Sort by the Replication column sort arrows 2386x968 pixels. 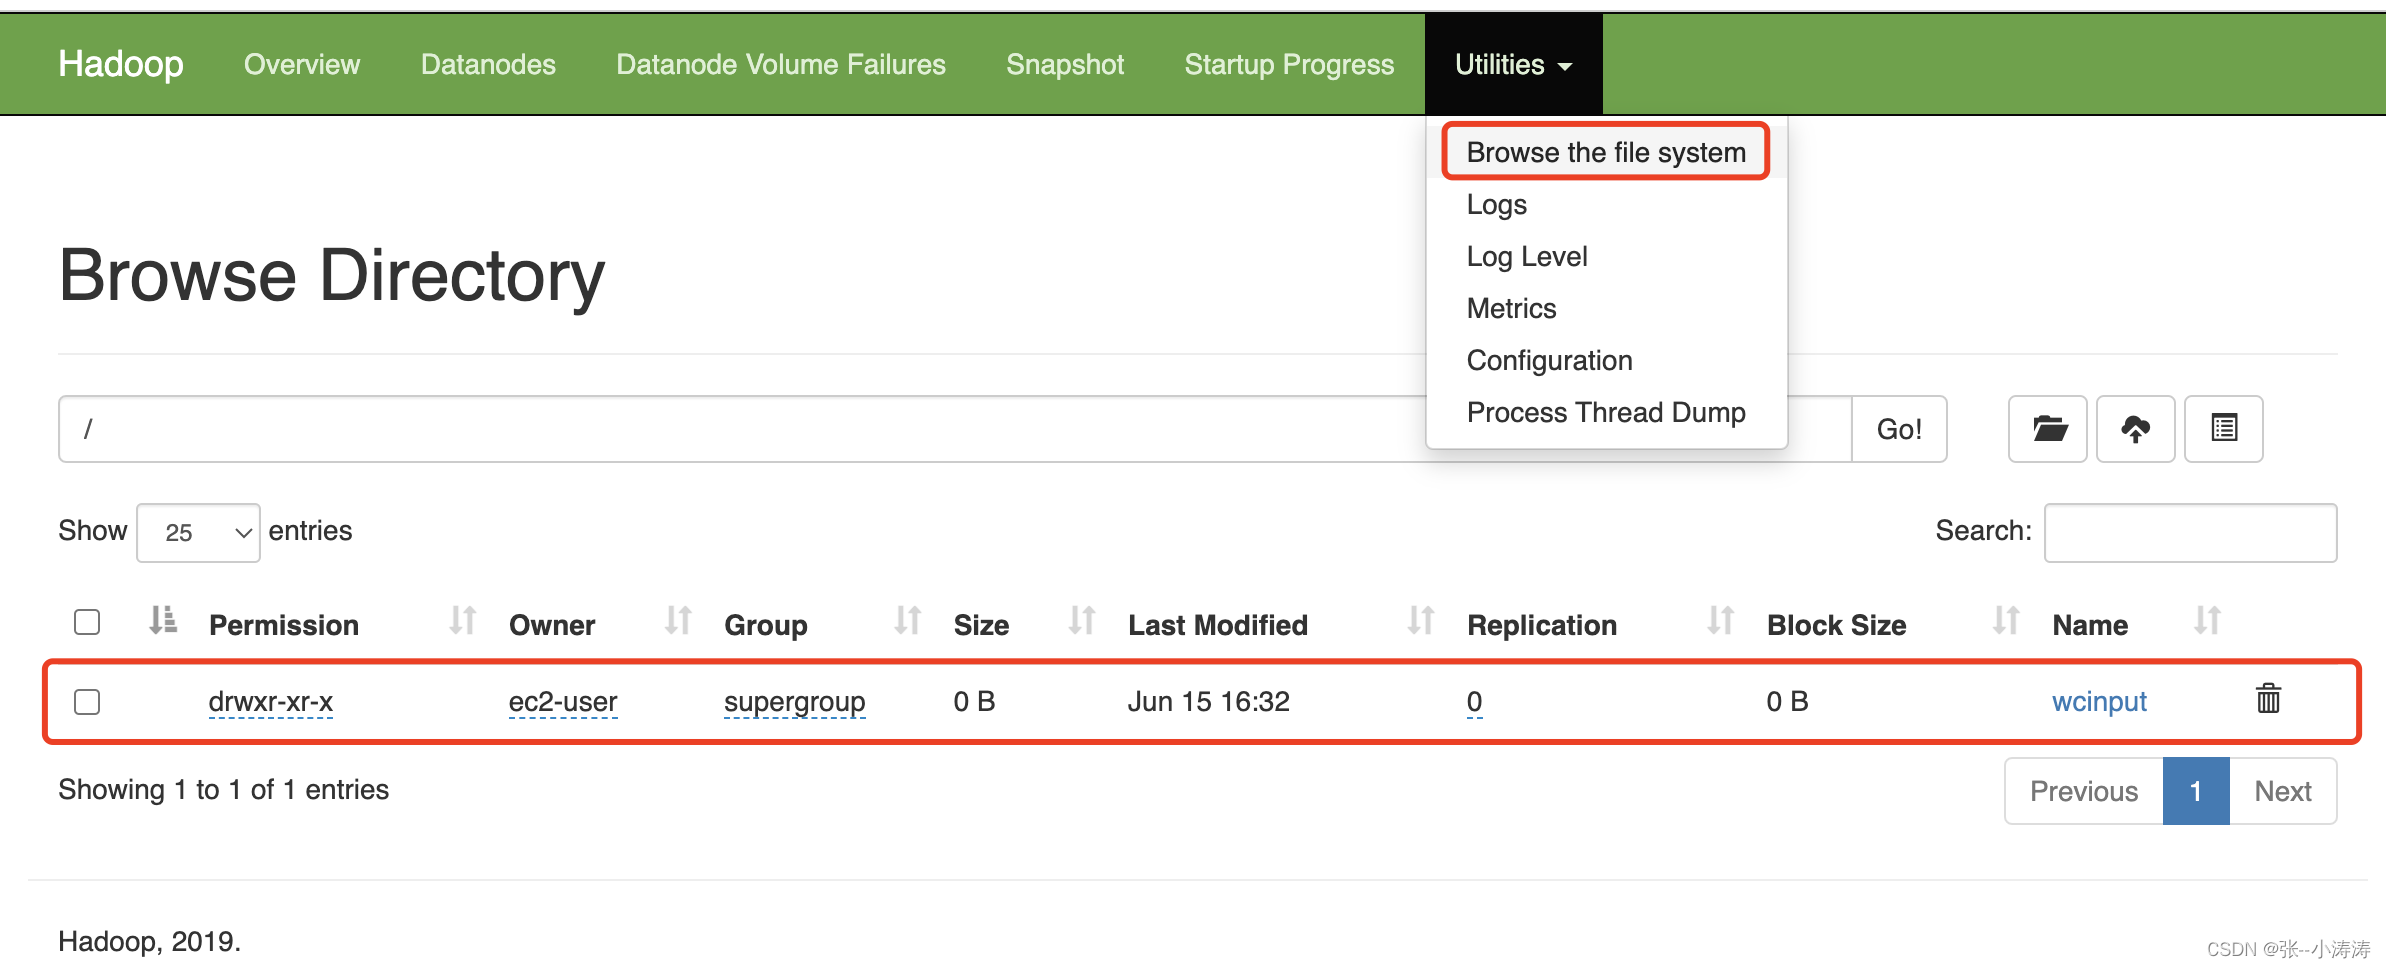click(x=1720, y=621)
